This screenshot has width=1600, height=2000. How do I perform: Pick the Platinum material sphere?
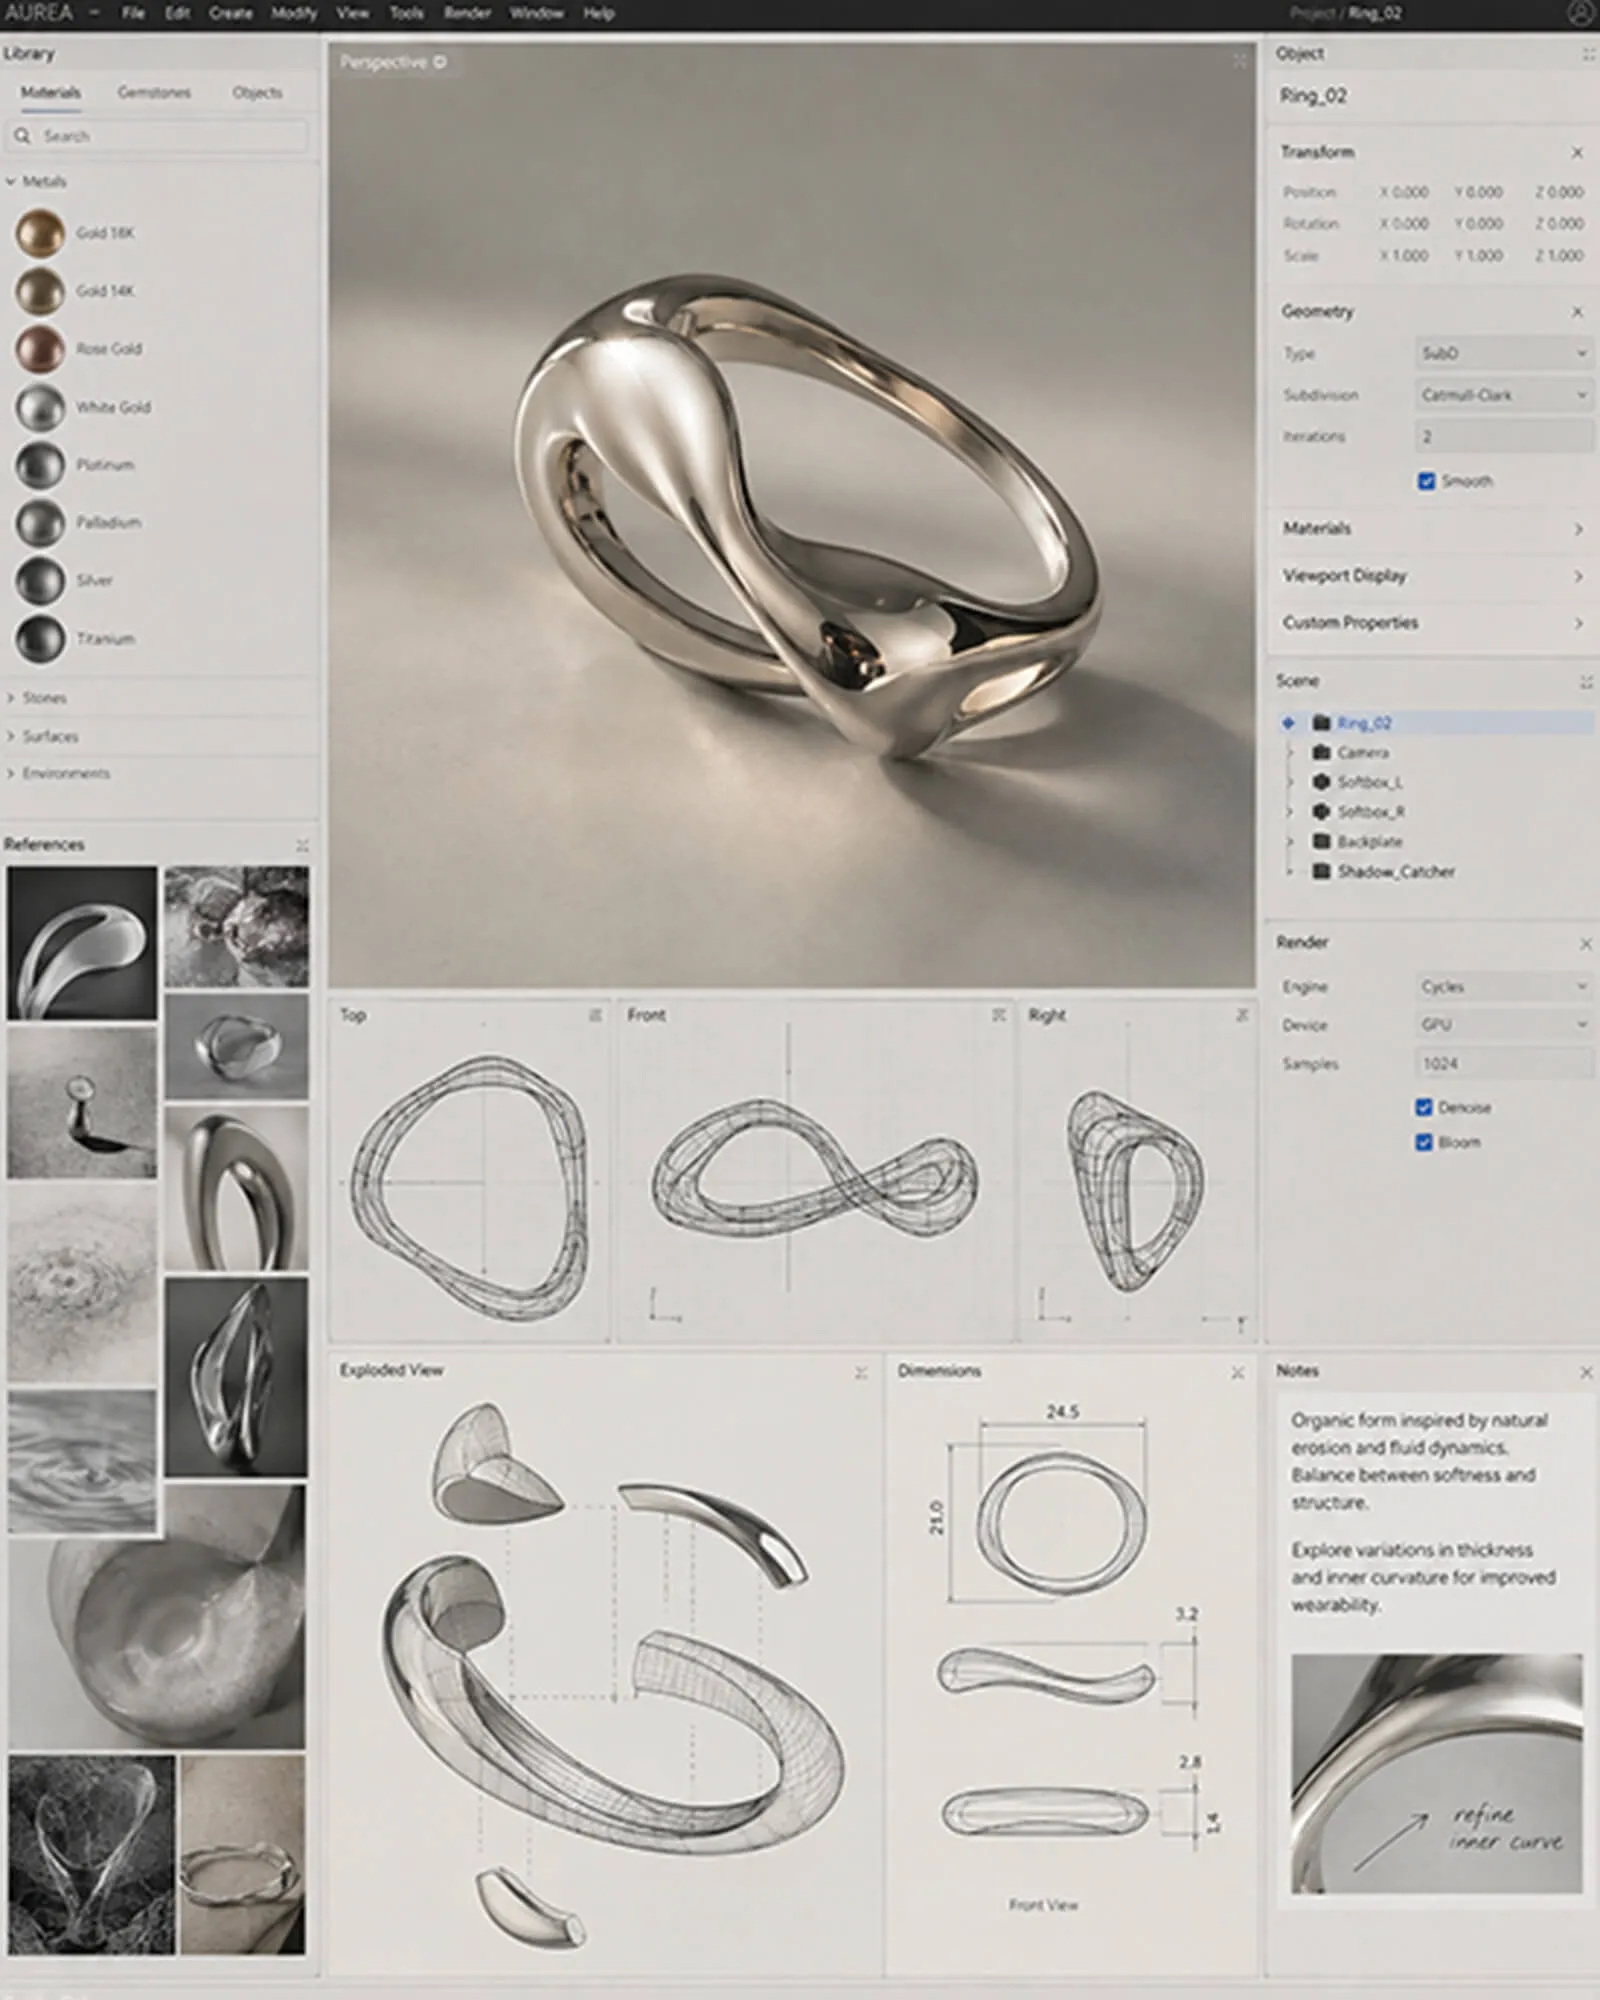[40, 465]
